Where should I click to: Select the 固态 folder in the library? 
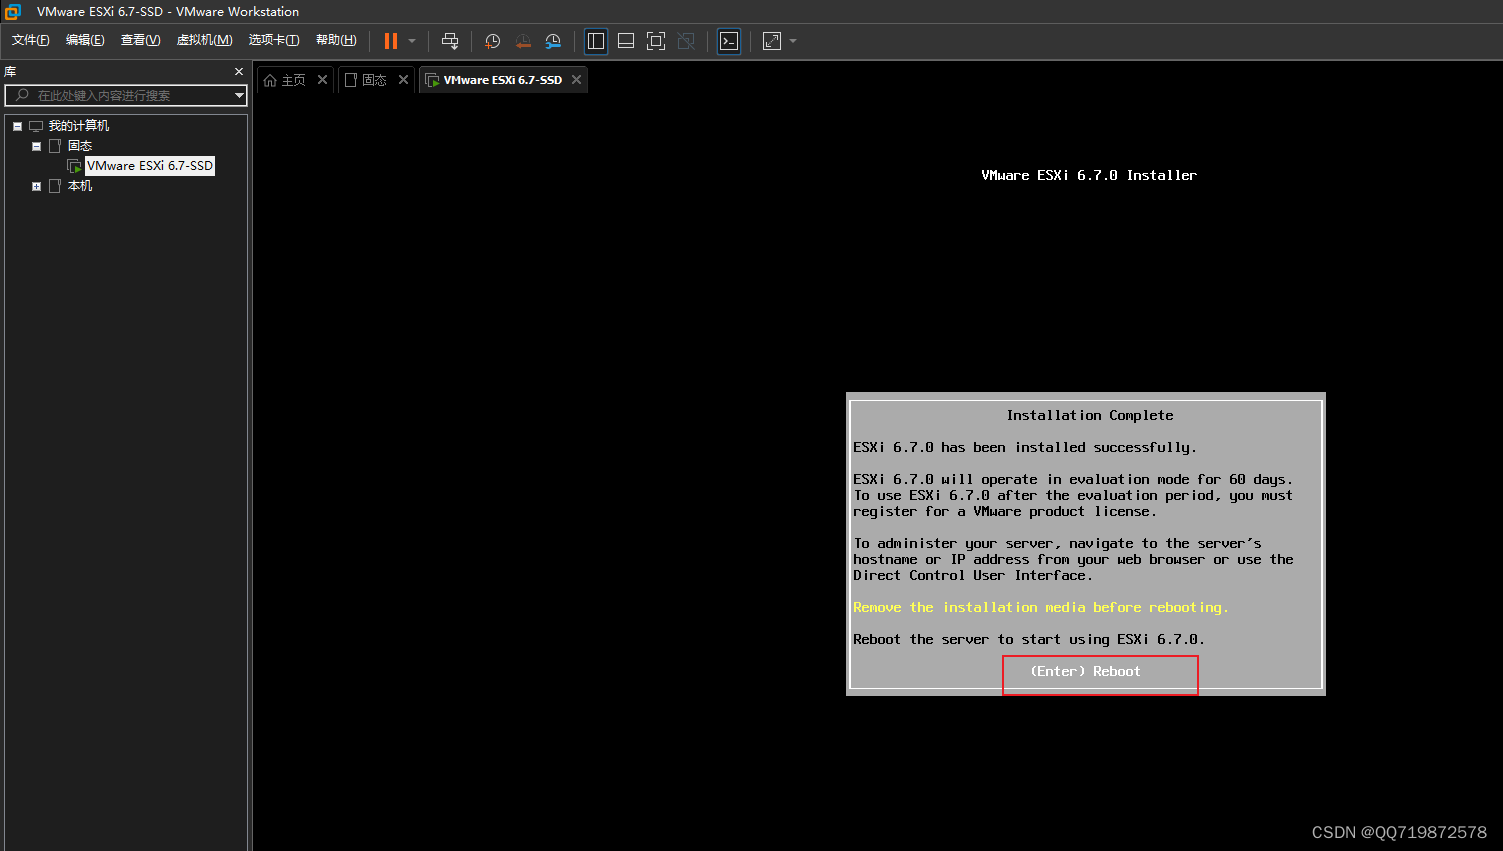click(80, 146)
